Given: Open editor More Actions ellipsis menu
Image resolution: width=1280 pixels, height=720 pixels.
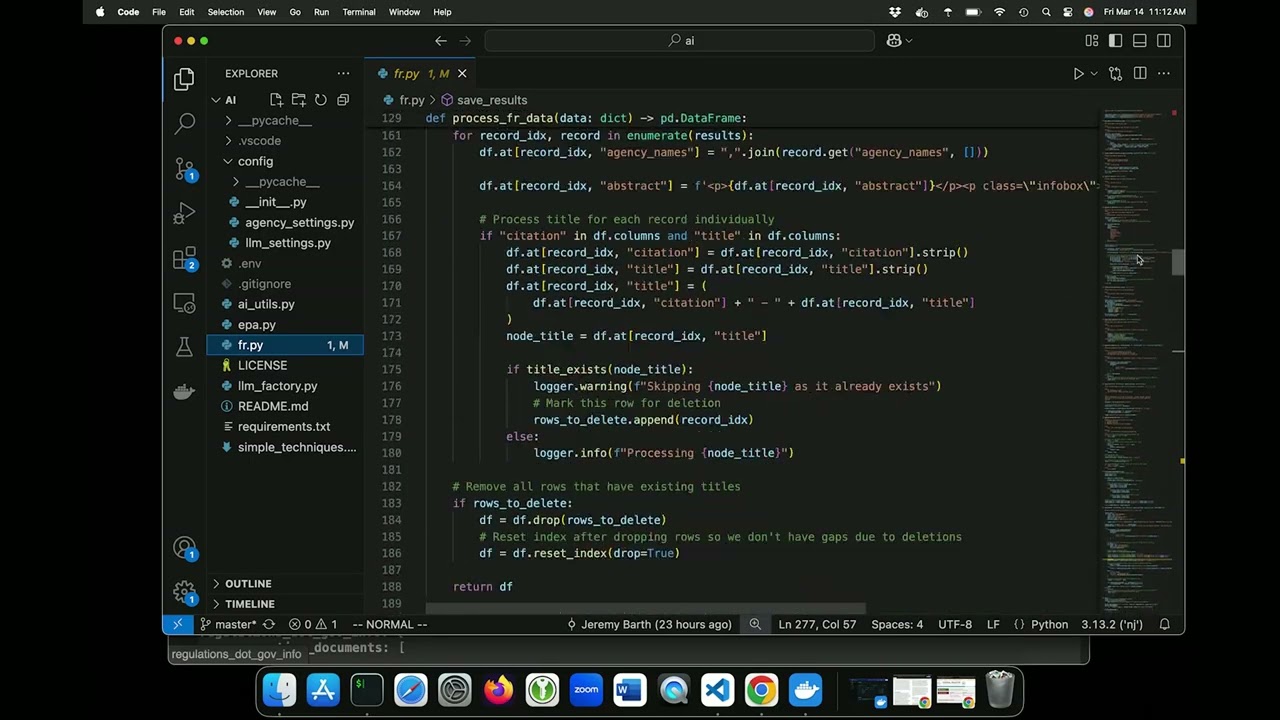Looking at the screenshot, I should (x=1164, y=73).
